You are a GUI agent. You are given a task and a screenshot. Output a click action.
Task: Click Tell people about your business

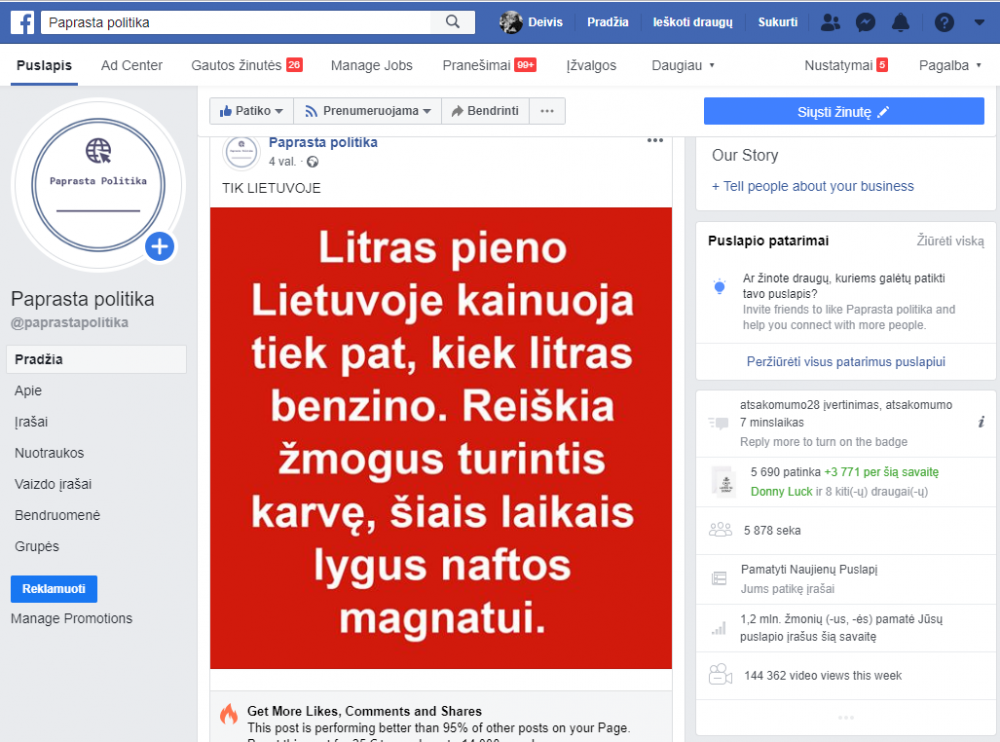pyautogui.click(x=812, y=186)
